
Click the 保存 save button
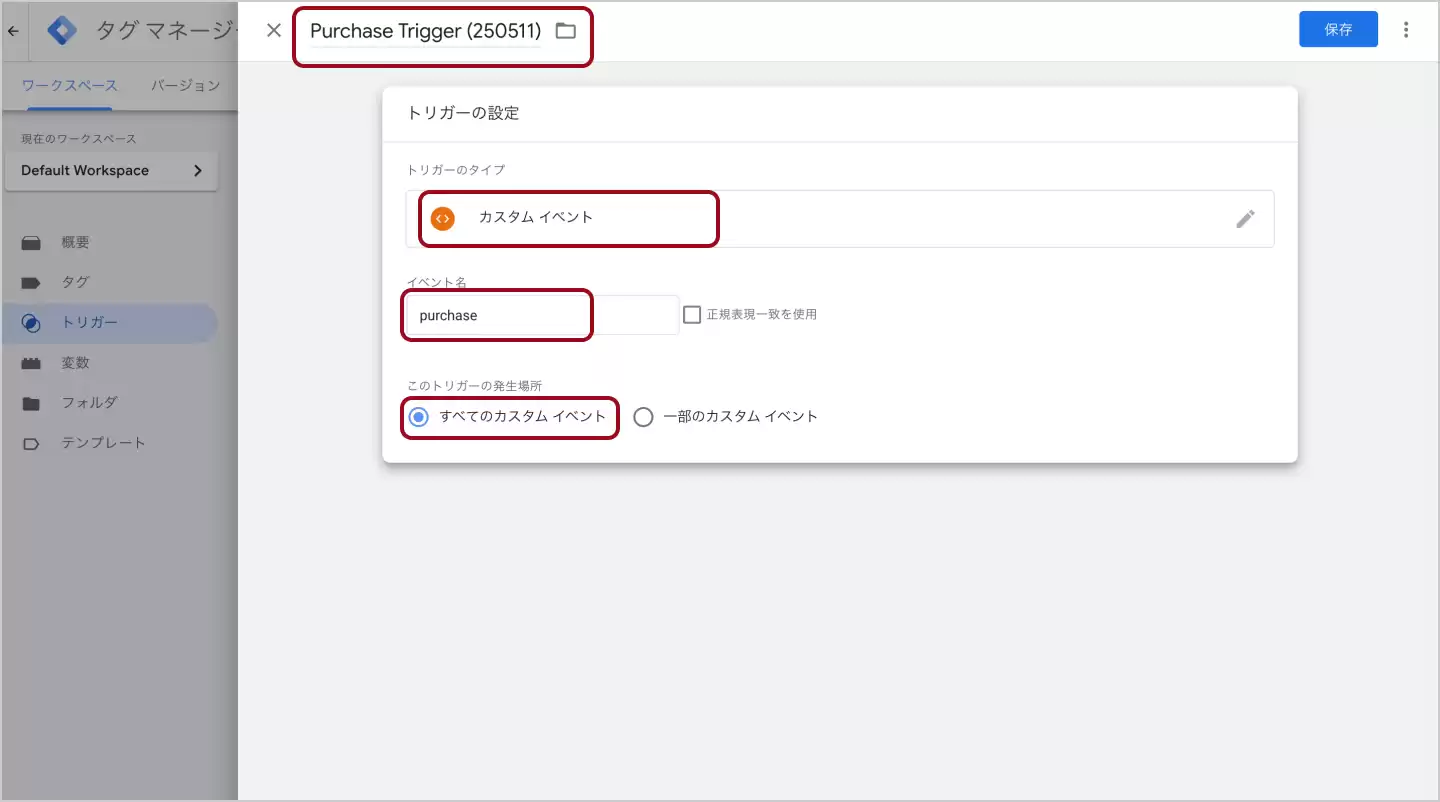coord(1338,30)
